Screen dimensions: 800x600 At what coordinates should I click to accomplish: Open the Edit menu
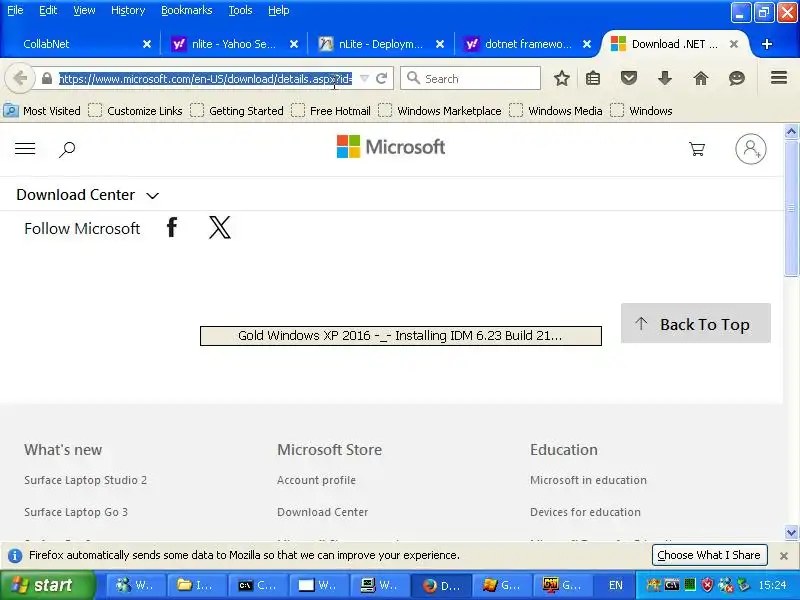coord(48,10)
